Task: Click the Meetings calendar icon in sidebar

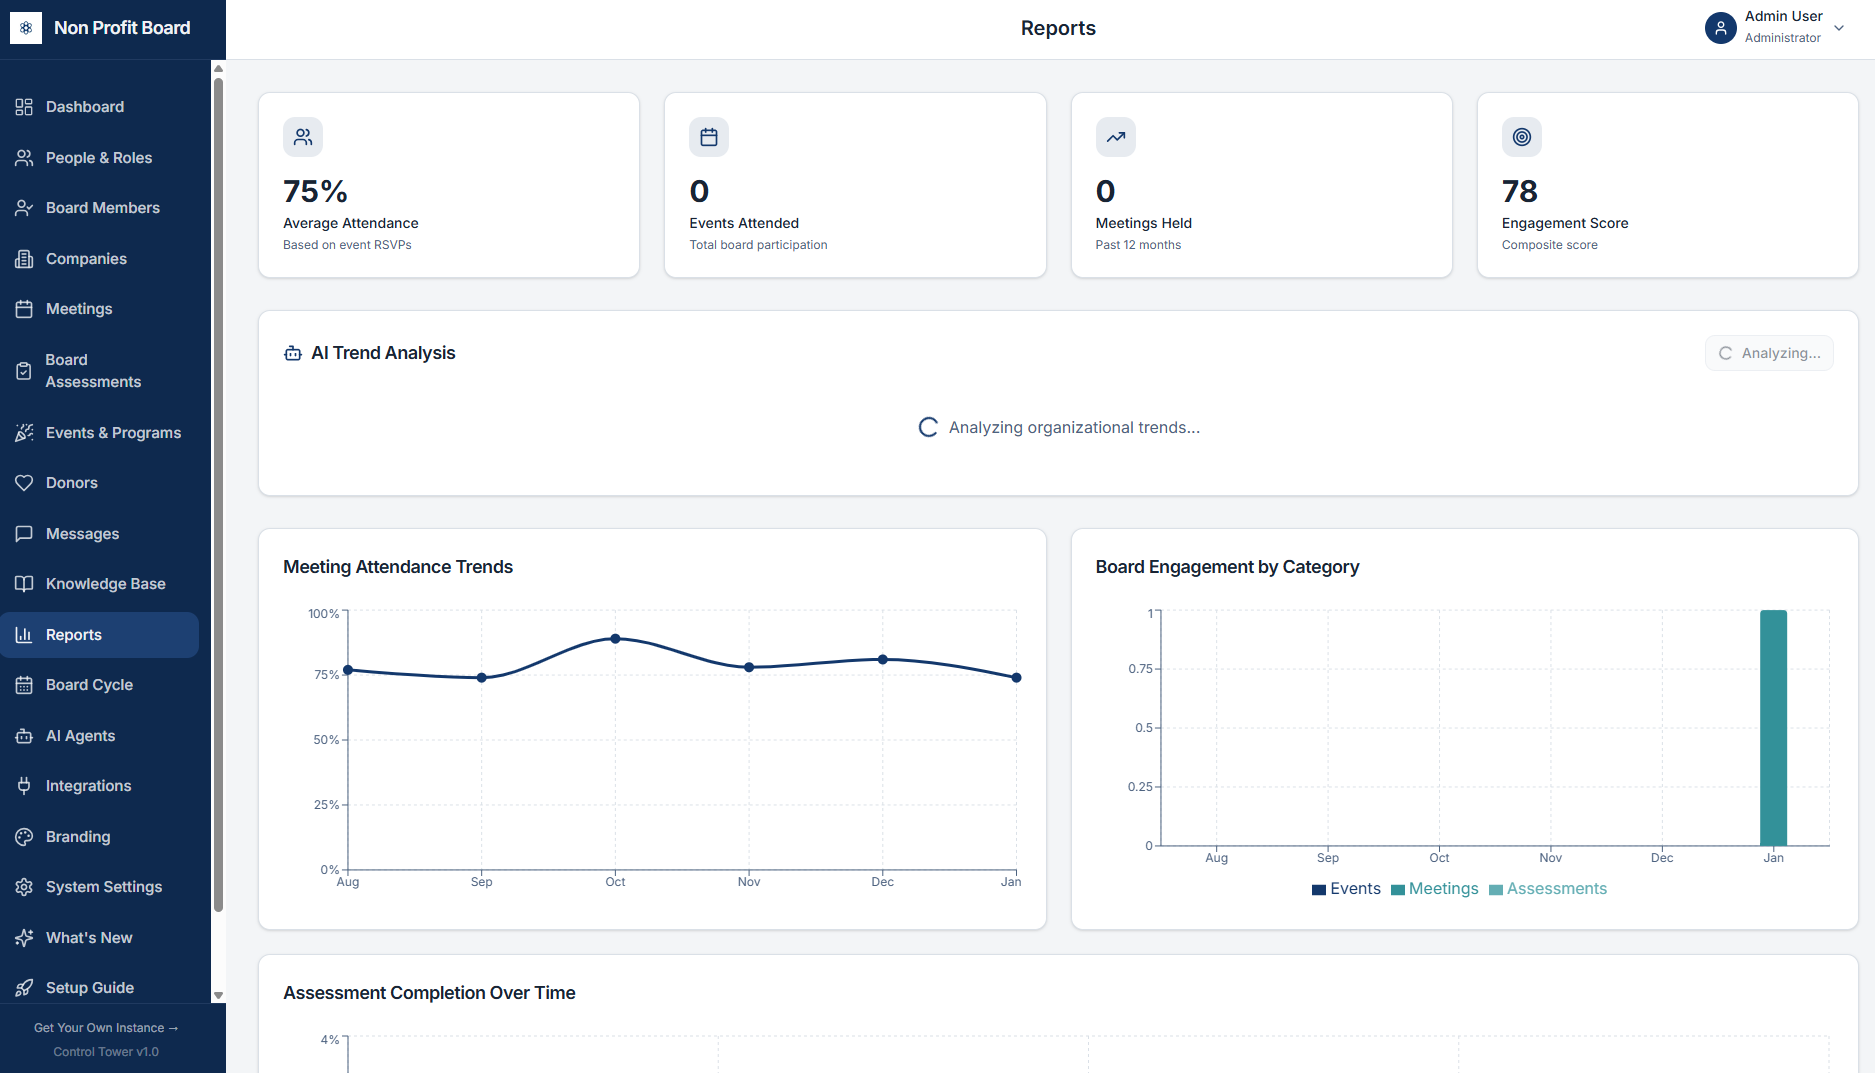Action: pos(24,309)
